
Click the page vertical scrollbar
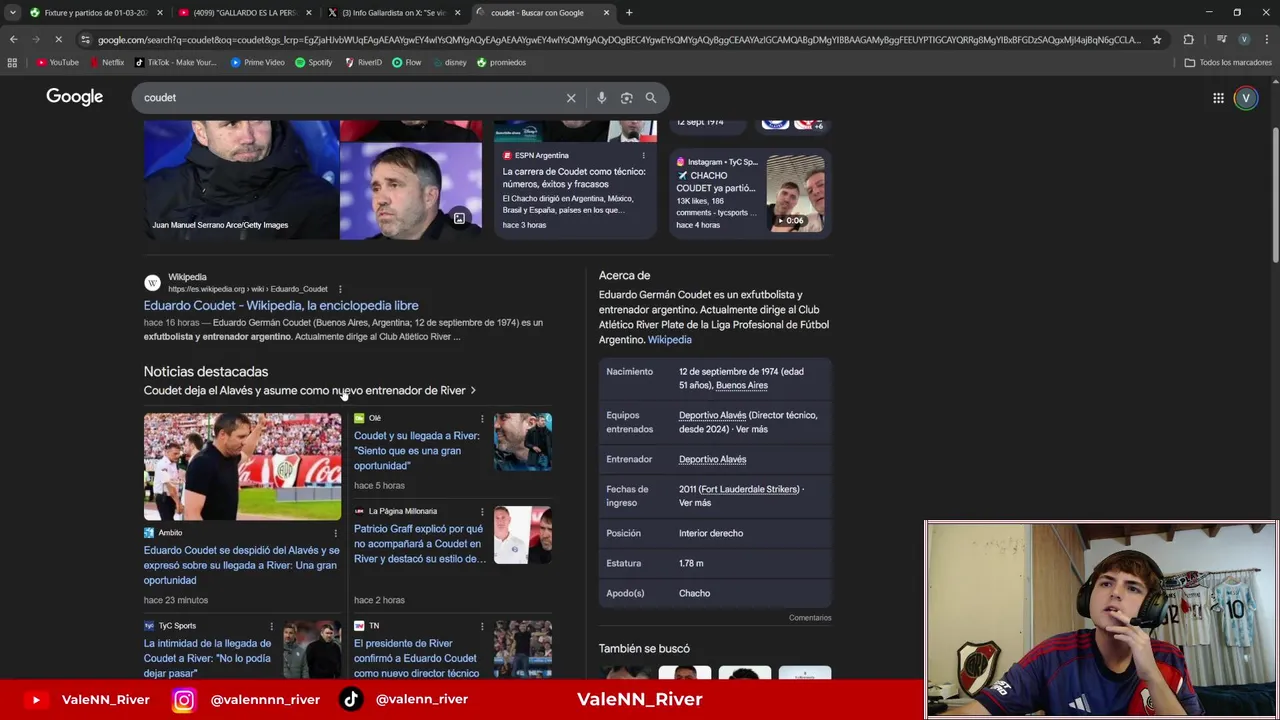1274,195
